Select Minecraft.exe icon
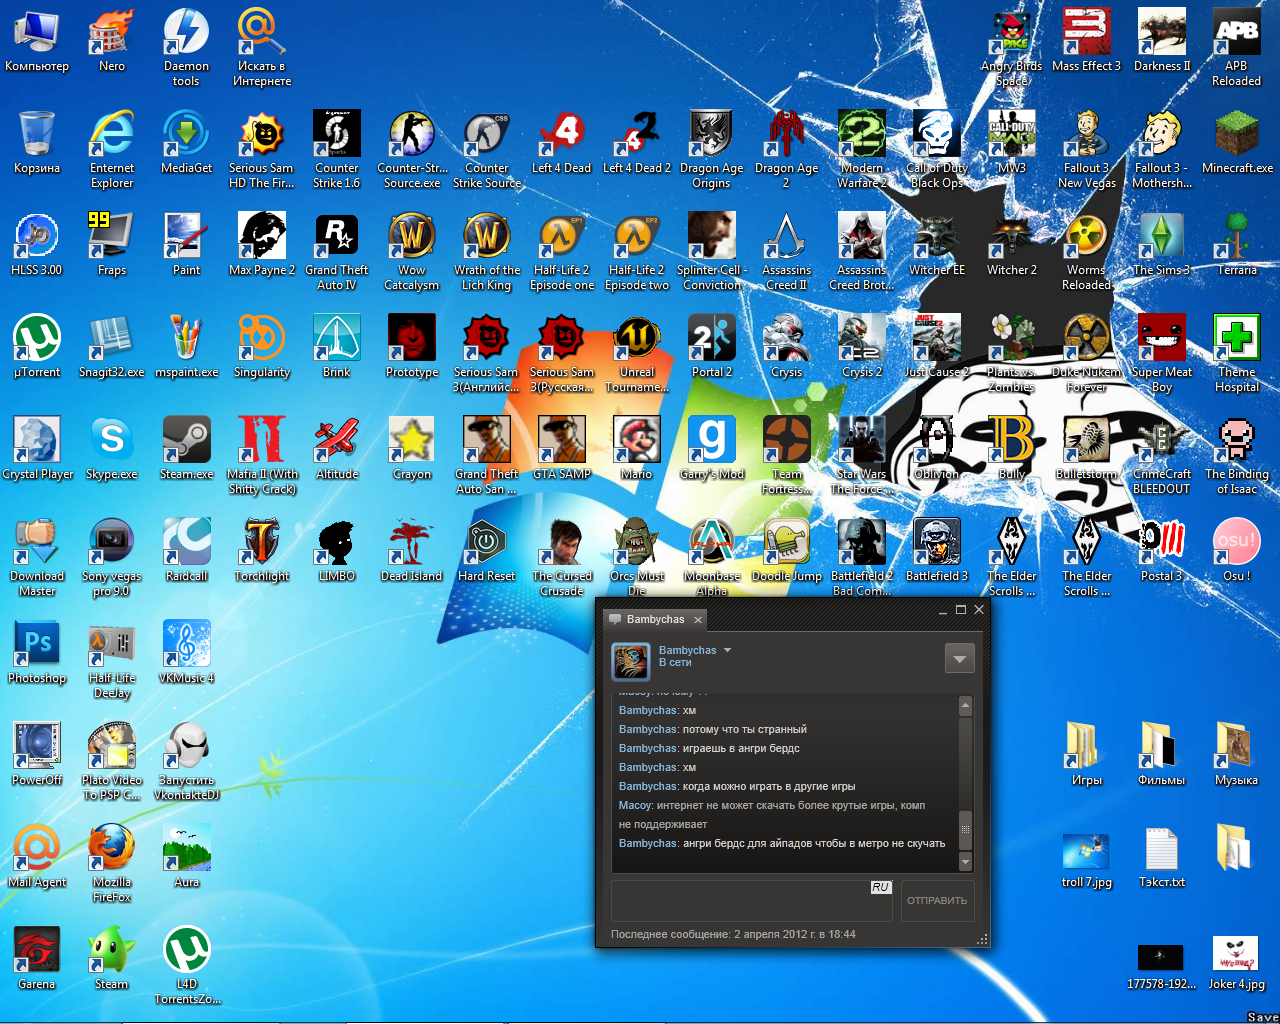 click(1237, 142)
